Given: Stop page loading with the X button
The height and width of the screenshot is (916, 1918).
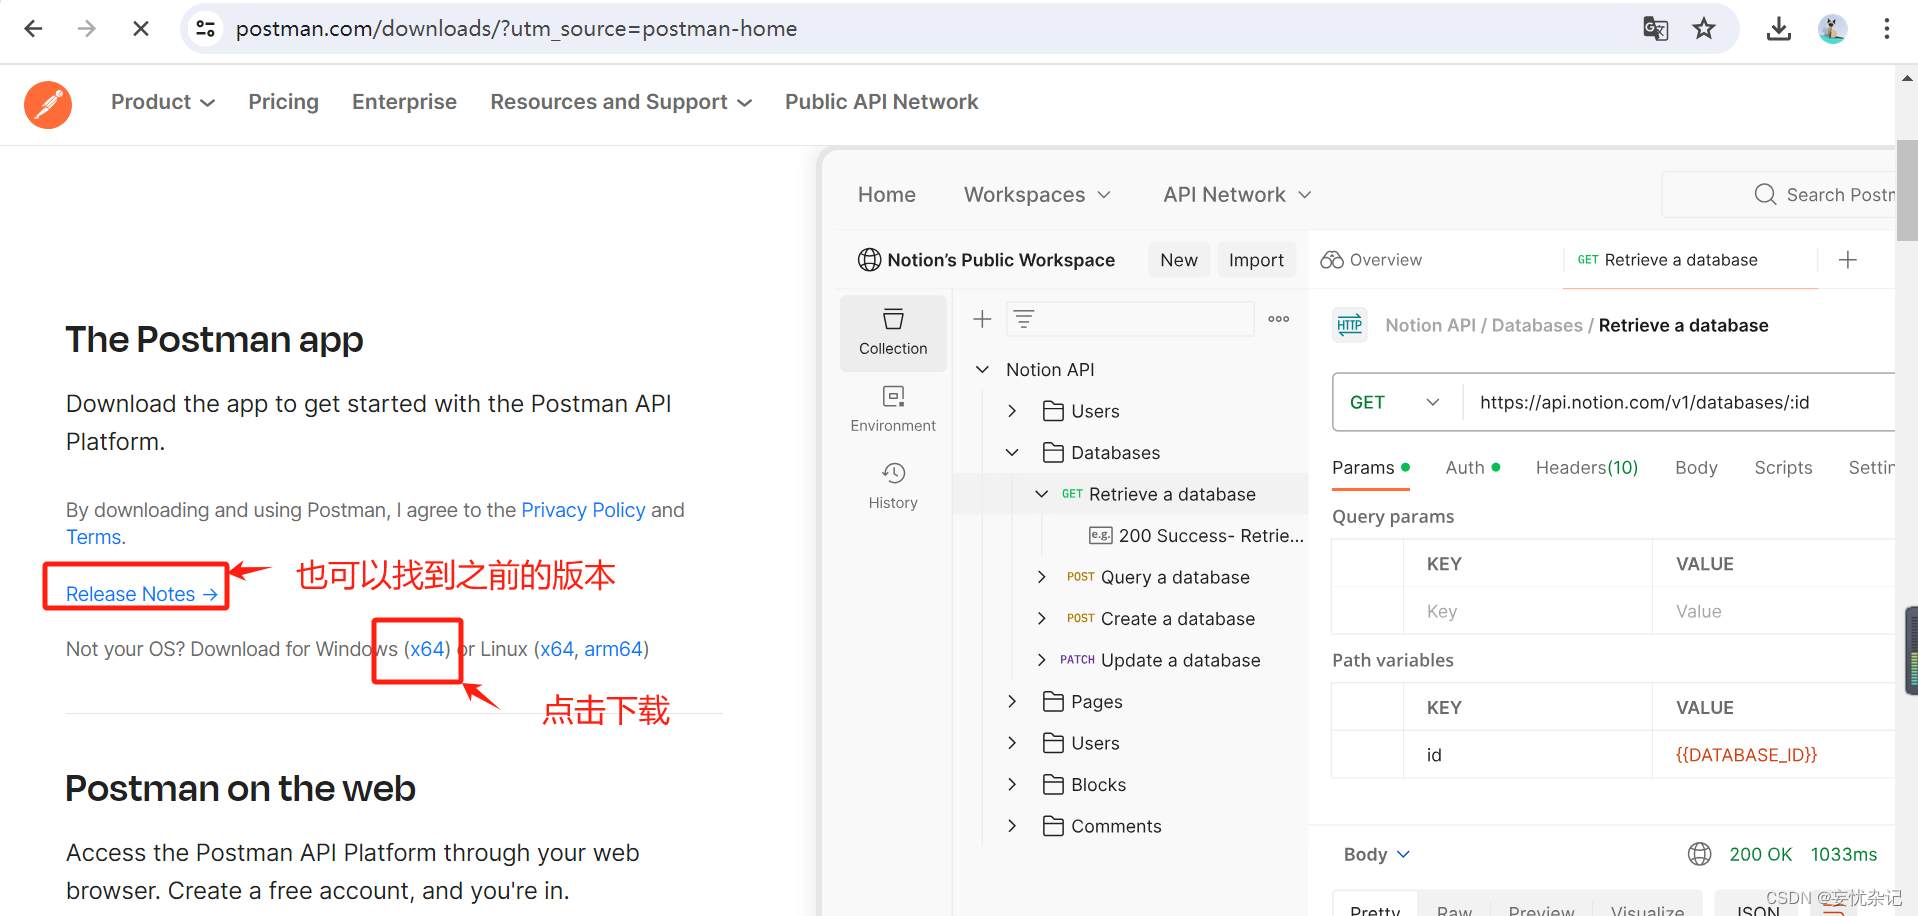Looking at the screenshot, I should tap(141, 29).
